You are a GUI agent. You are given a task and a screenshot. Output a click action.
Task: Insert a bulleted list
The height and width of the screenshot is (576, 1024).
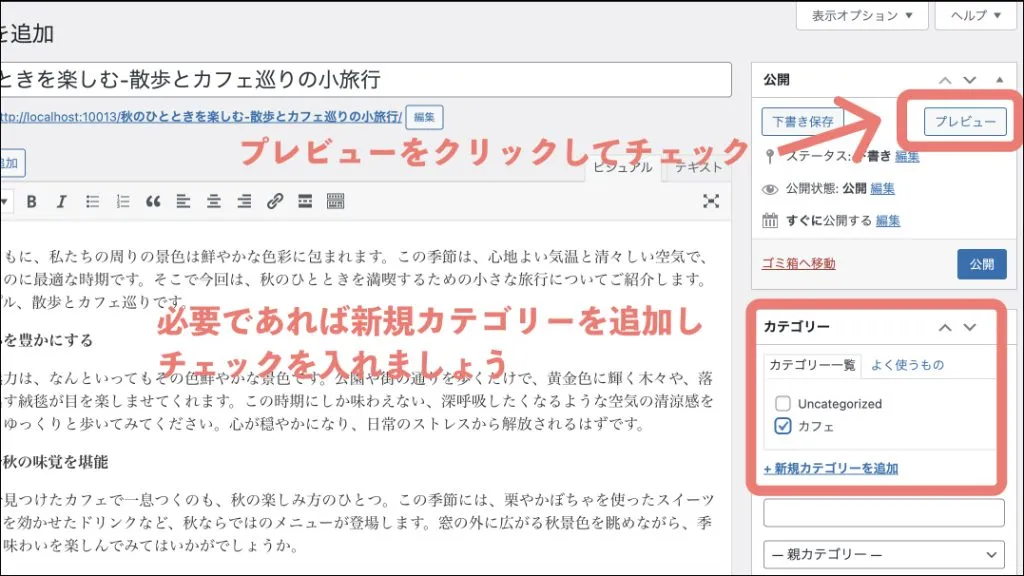[x=92, y=202]
